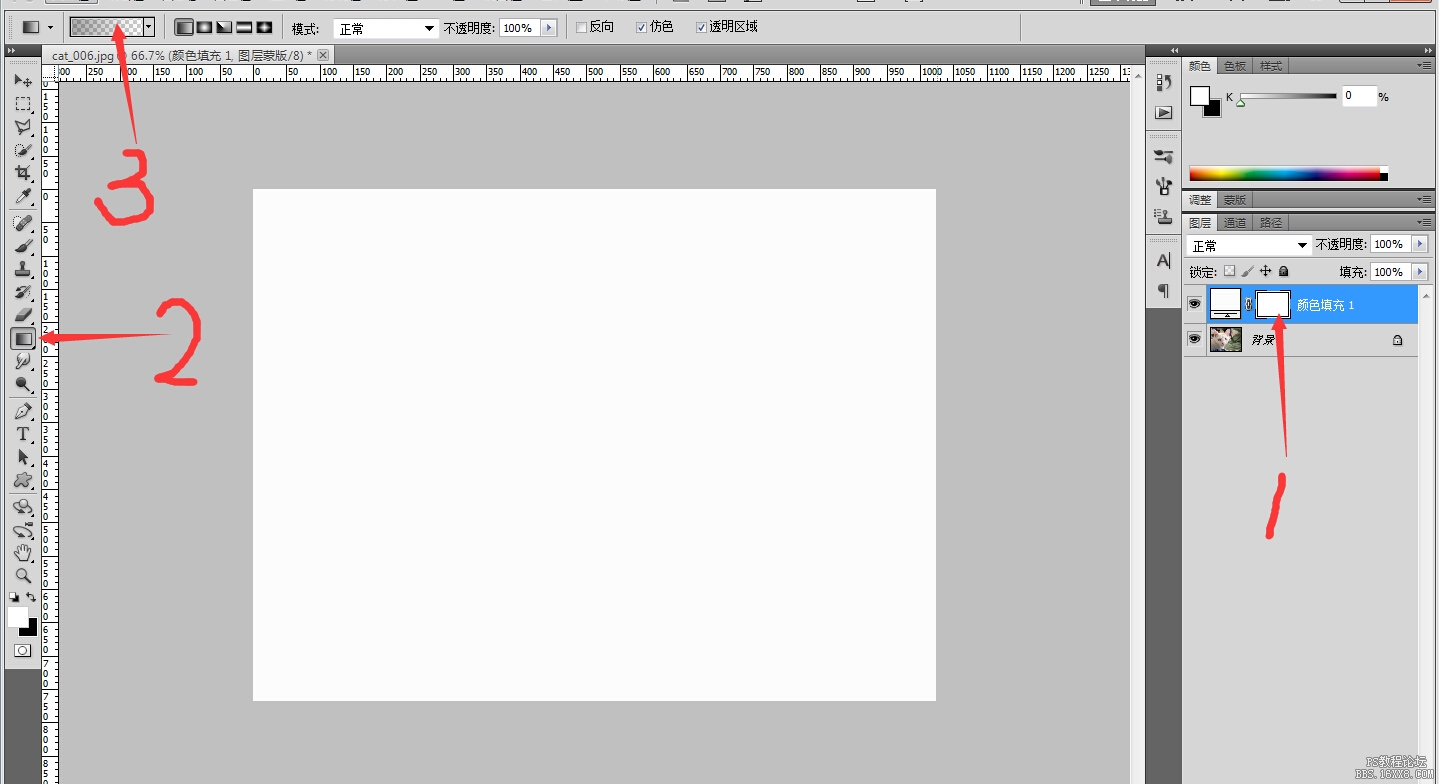1439x784 pixels.
Task: Switch to the 通道 tab
Action: pos(1235,223)
